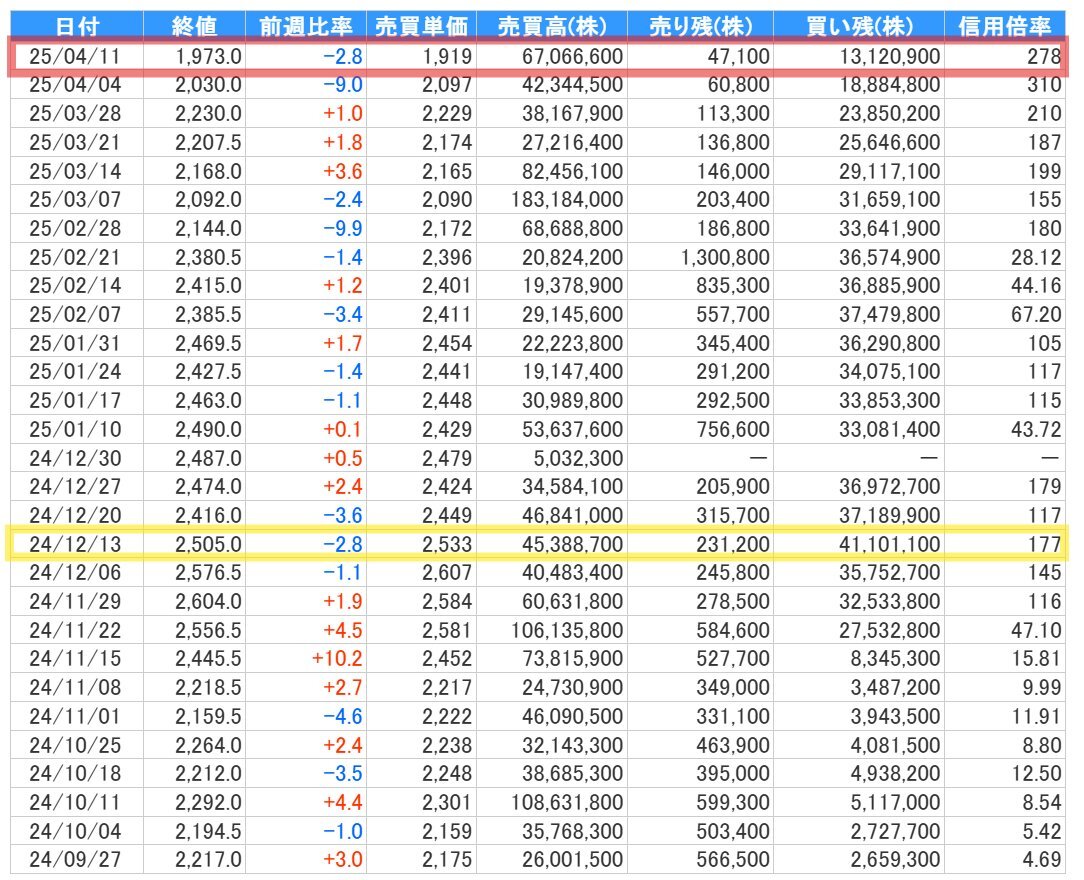Select date cell 25/02/07
This screenshot has width=1084, height=880.
(75, 315)
